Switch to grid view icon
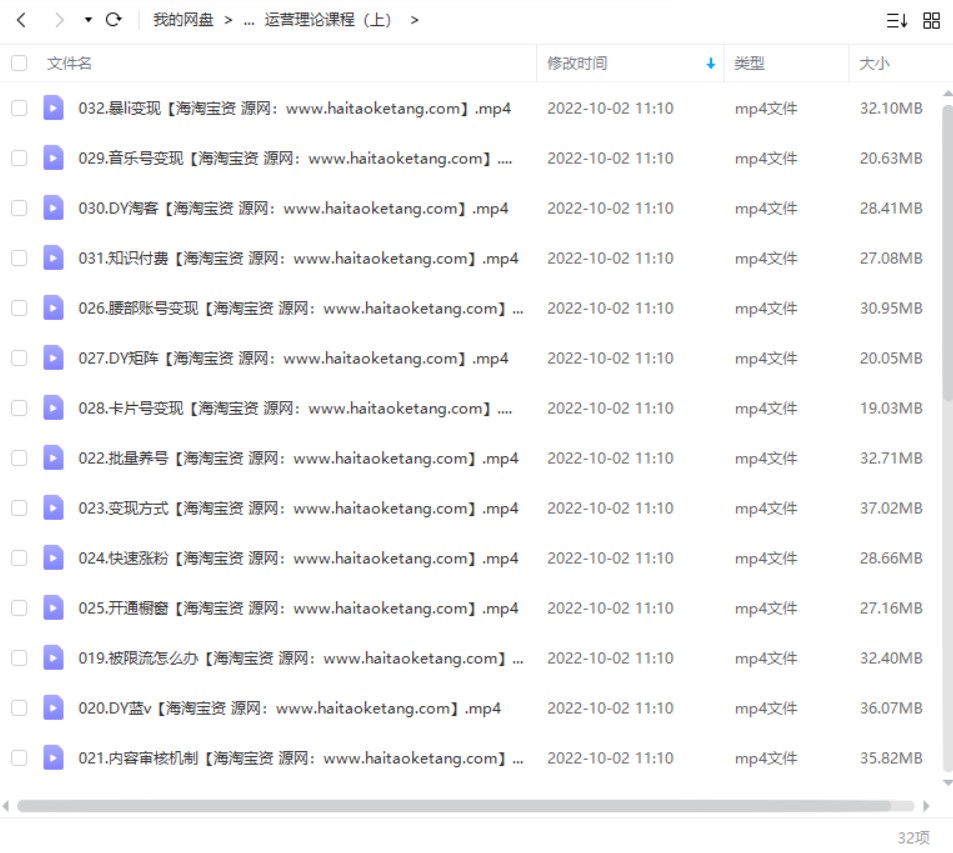This screenshot has width=953, height=853. coord(931,21)
